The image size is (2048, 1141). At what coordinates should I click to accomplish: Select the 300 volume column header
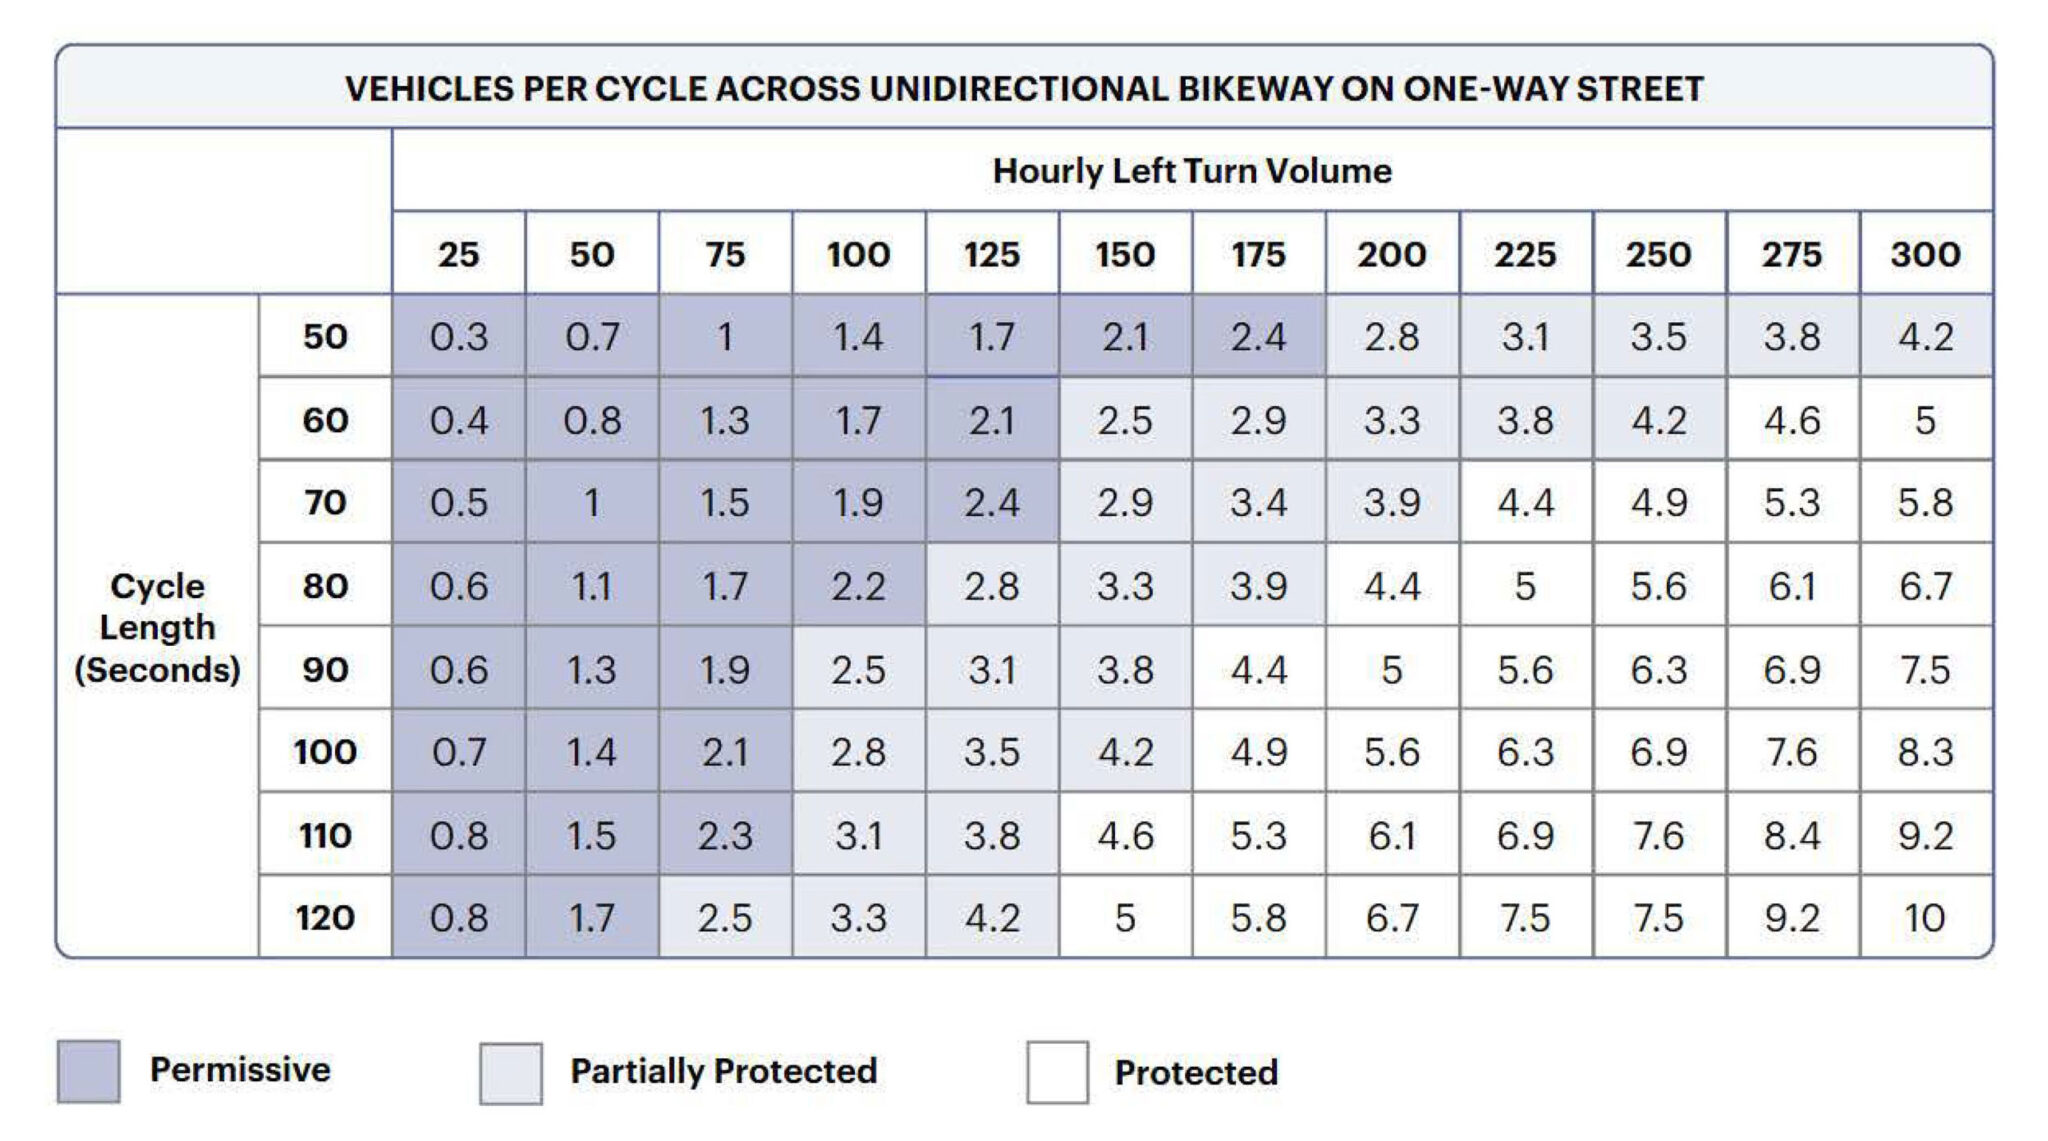point(1925,254)
